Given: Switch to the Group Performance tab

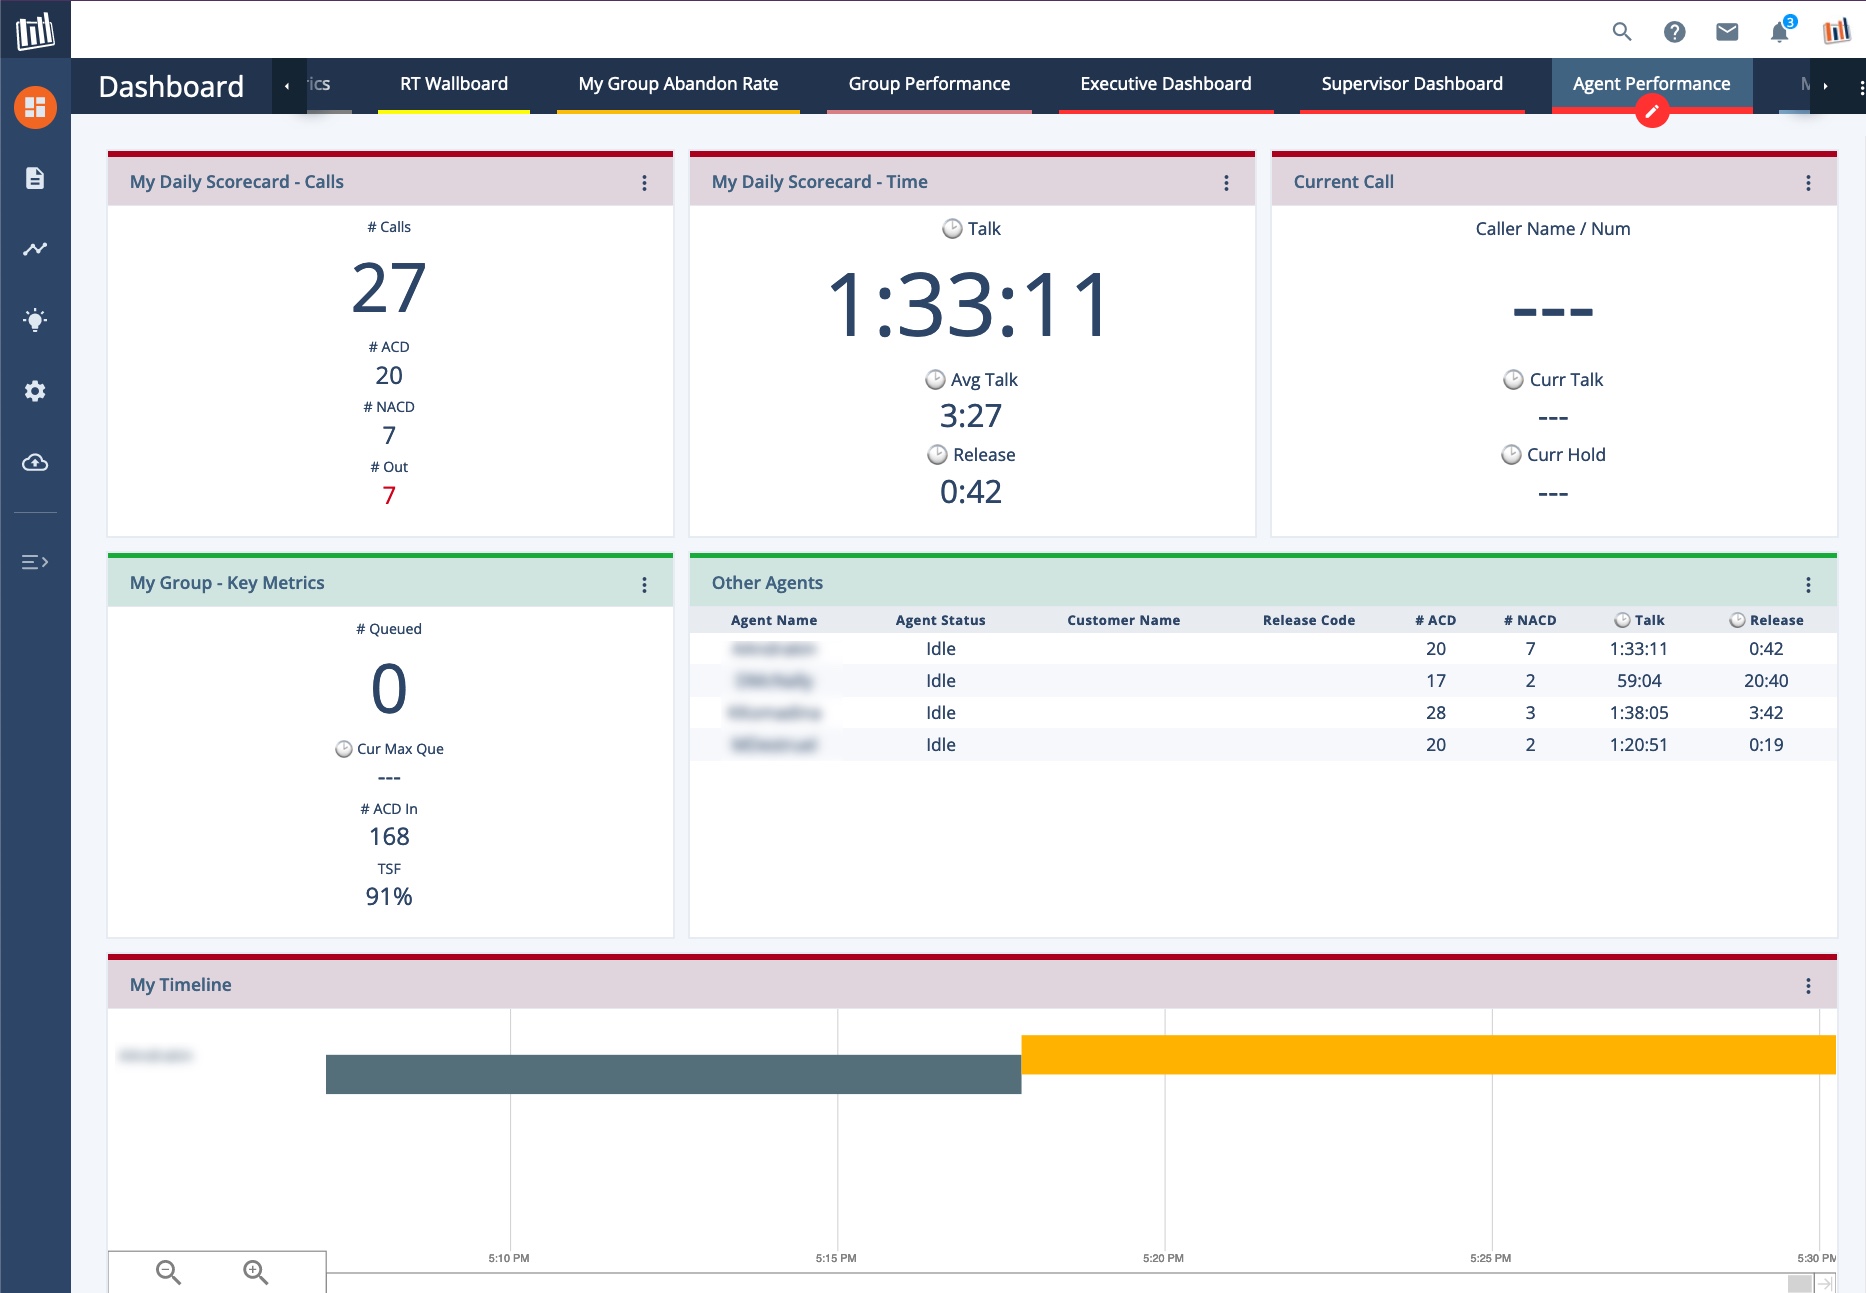Looking at the screenshot, I should [x=929, y=84].
